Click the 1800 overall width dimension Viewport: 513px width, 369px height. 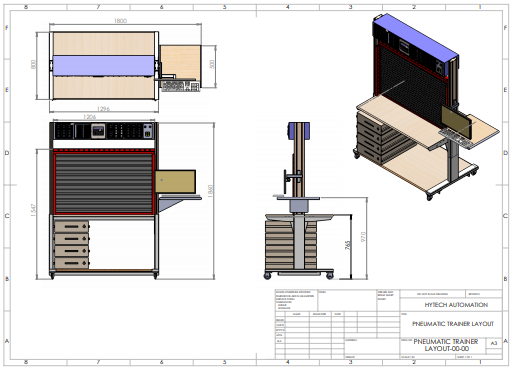click(x=120, y=21)
